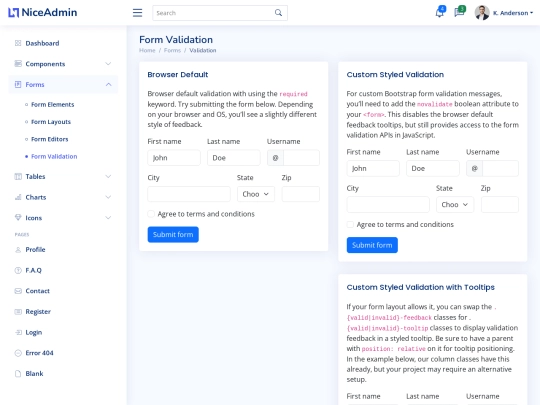The width and height of the screenshot is (540, 405).
Task: Click the Login arrow icon
Action: pyautogui.click(x=18, y=332)
